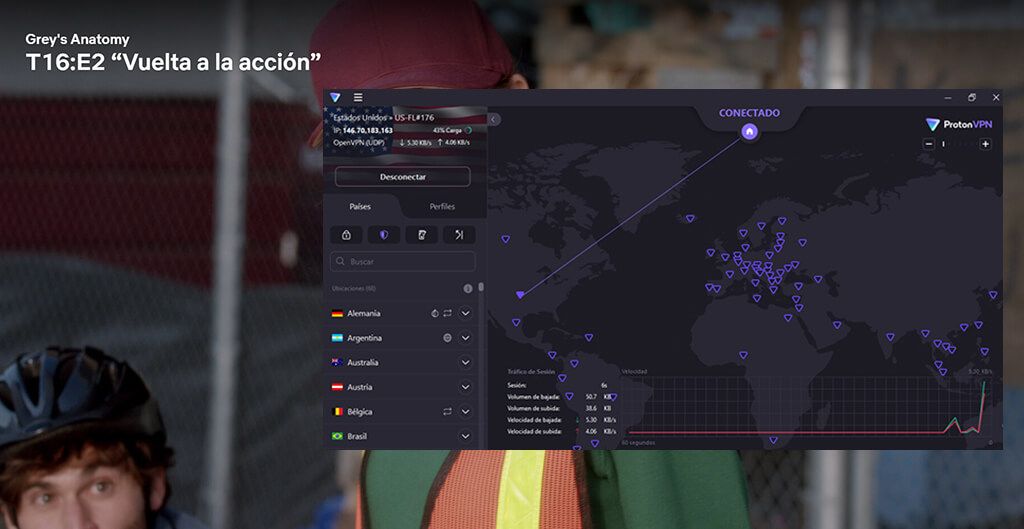The height and width of the screenshot is (529, 1024).
Task: Click the Austria flag in list
Action: (337, 387)
